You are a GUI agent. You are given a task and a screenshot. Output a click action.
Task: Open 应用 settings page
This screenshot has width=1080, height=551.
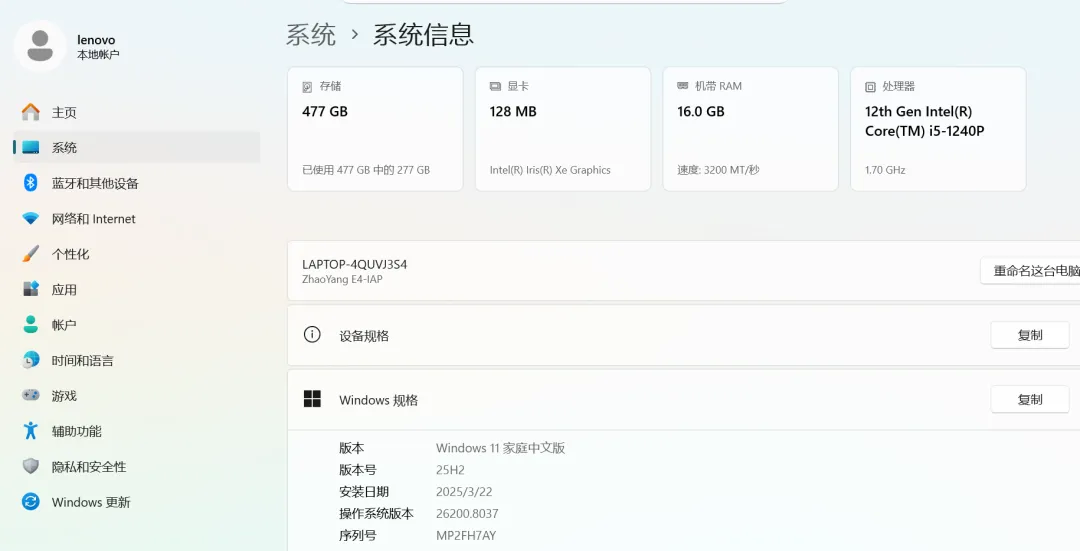click(136, 289)
